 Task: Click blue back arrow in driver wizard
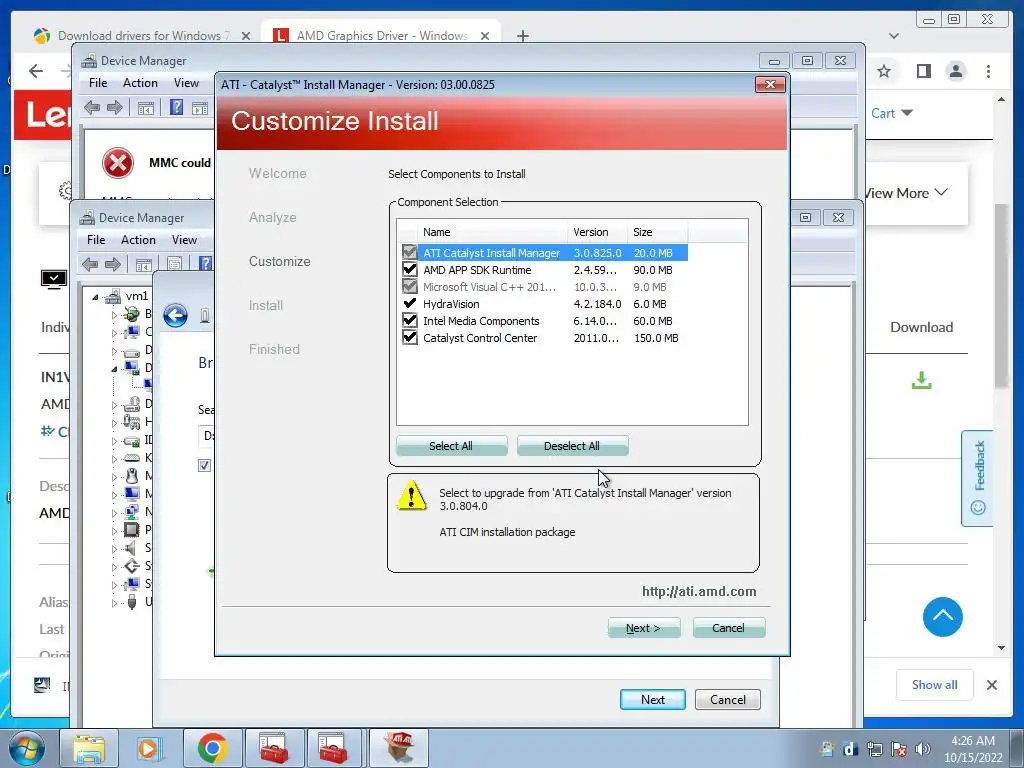click(175, 316)
